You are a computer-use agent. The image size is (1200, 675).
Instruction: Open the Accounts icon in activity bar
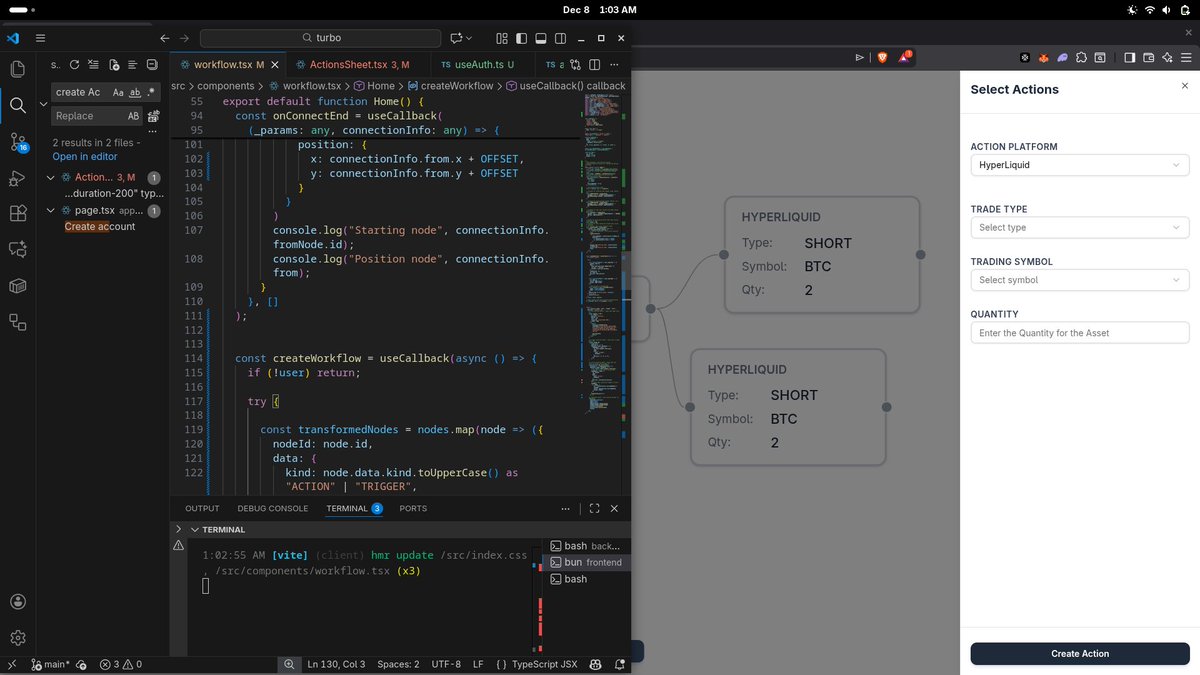pos(17,601)
